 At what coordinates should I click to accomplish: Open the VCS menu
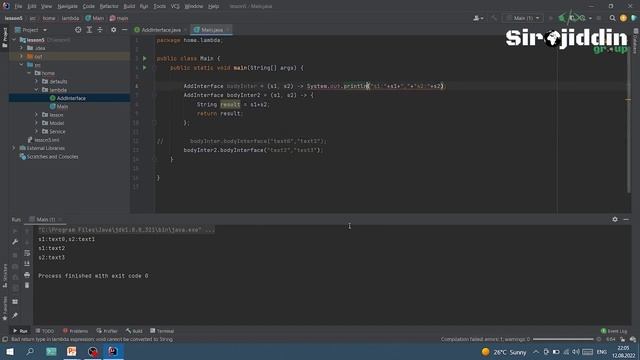tap(175, 6)
